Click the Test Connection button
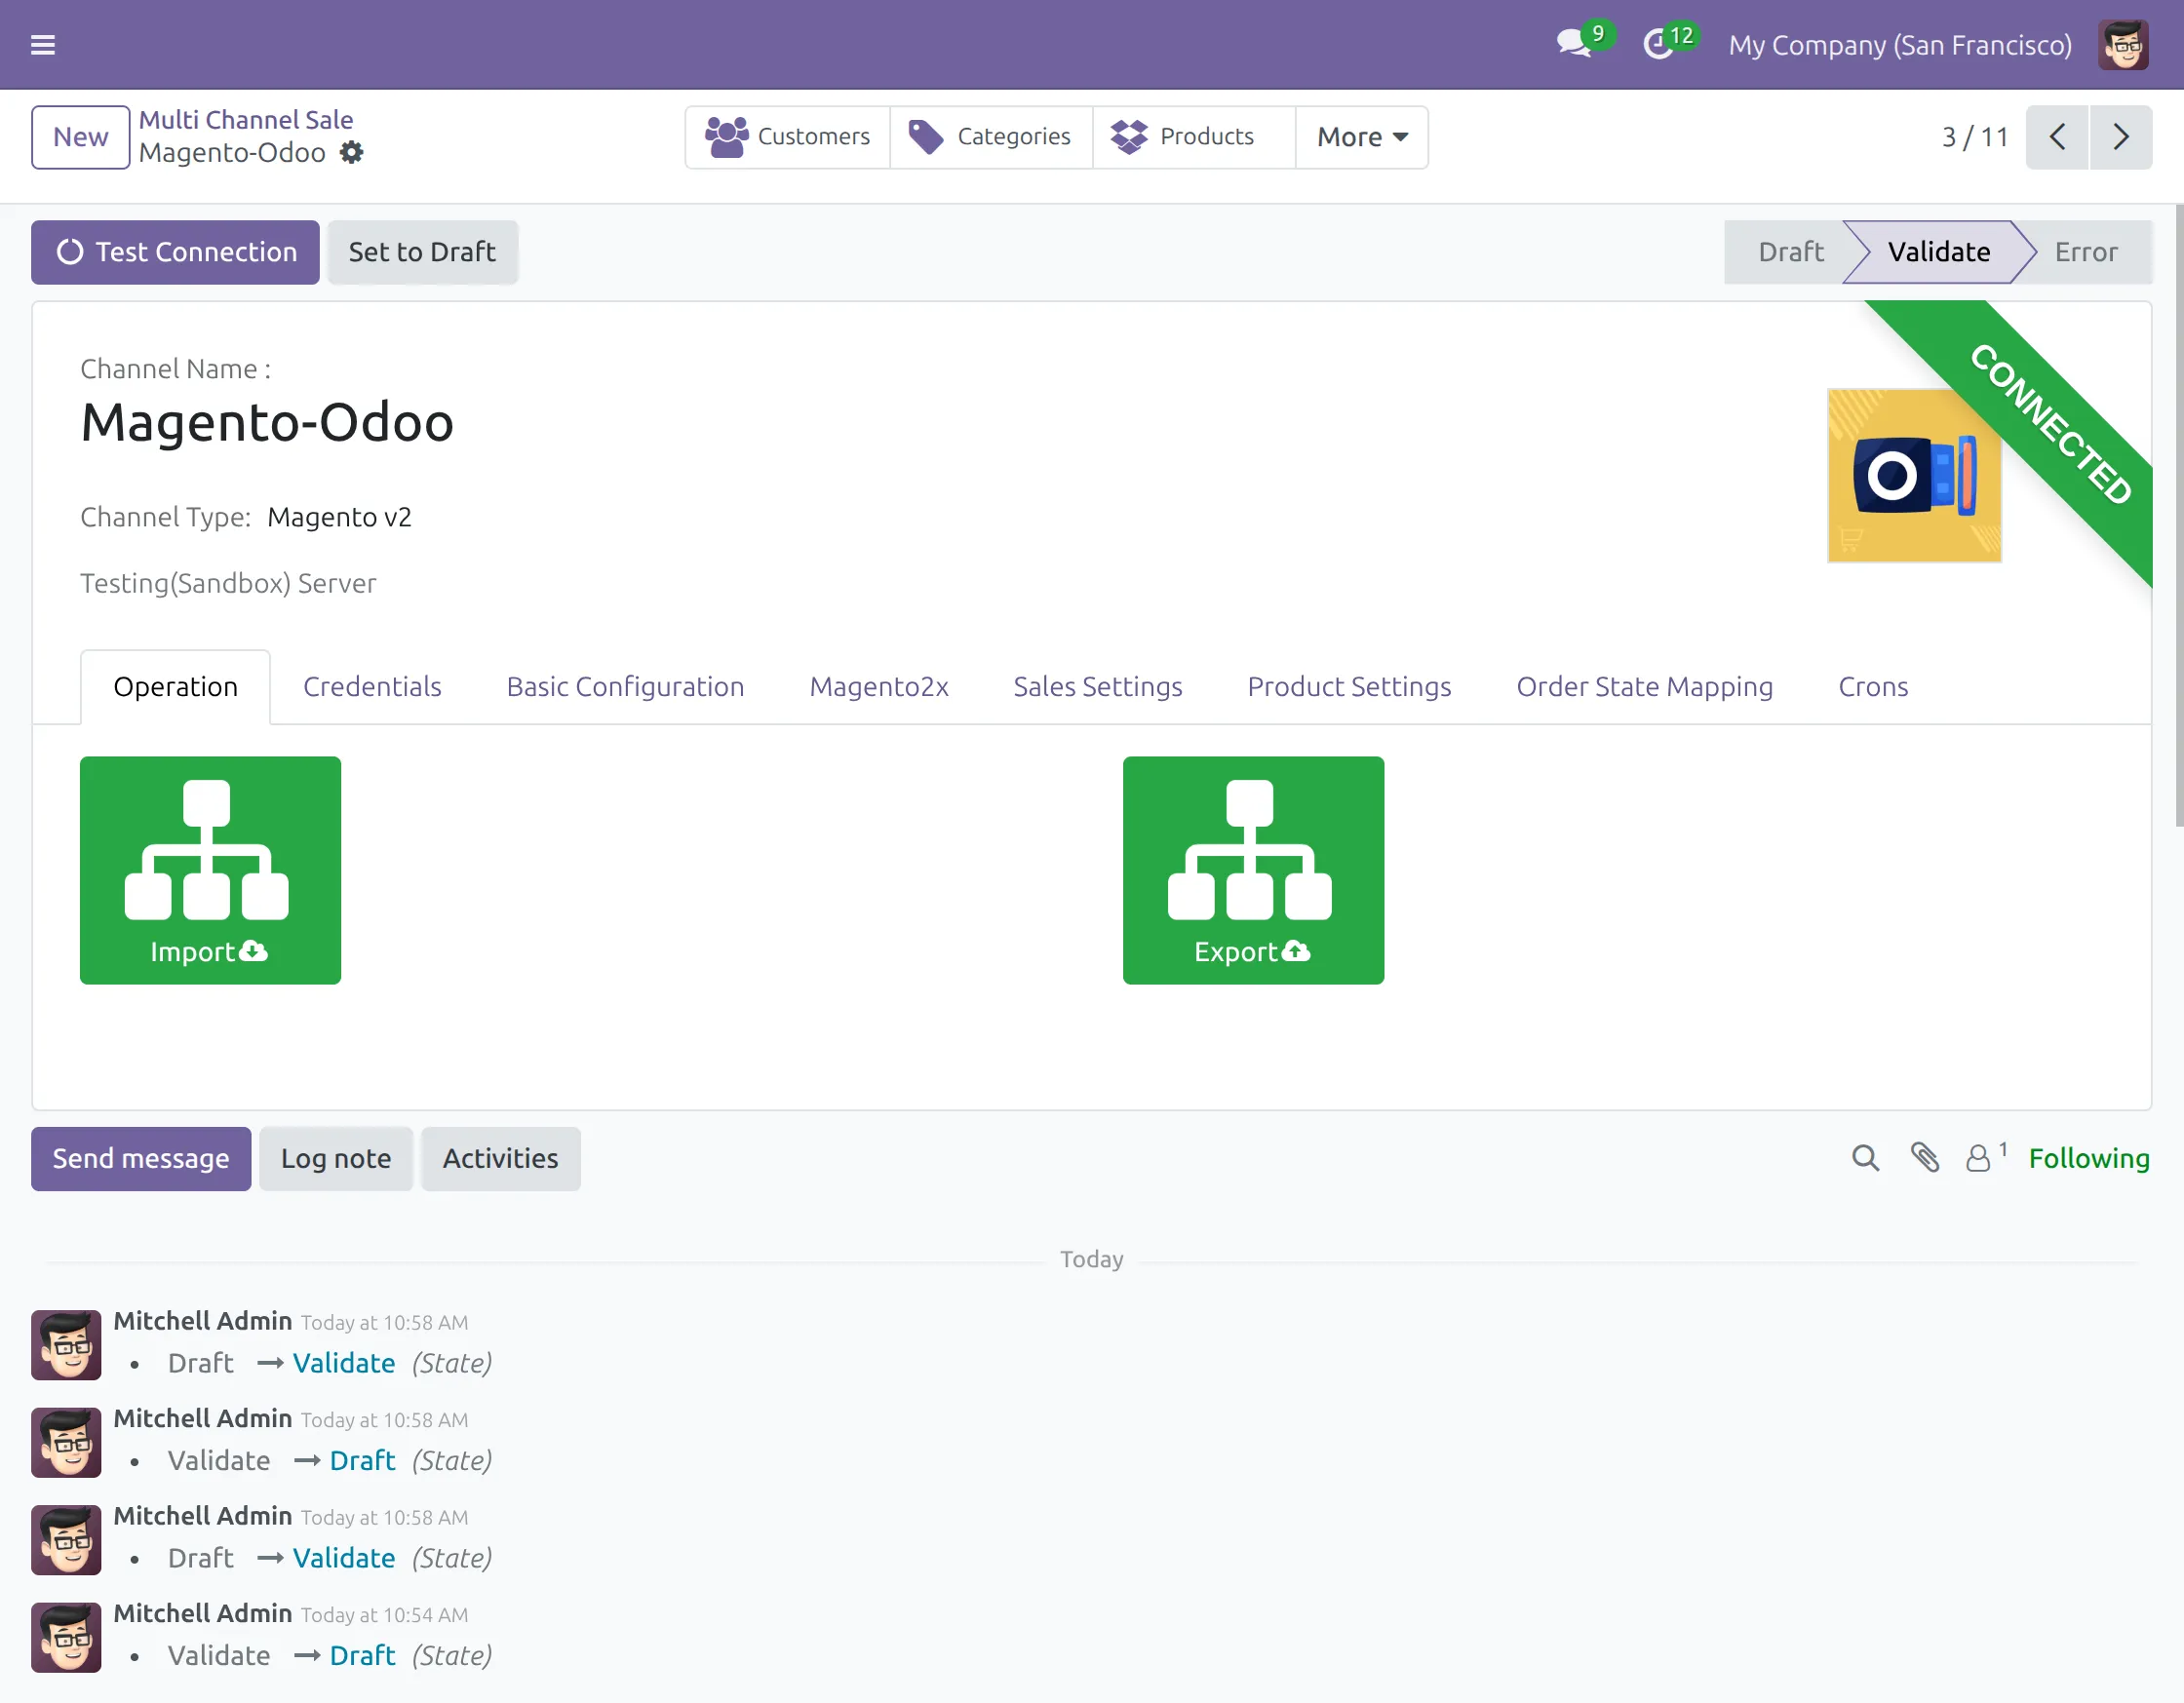2184x1703 pixels. pyautogui.click(x=176, y=252)
